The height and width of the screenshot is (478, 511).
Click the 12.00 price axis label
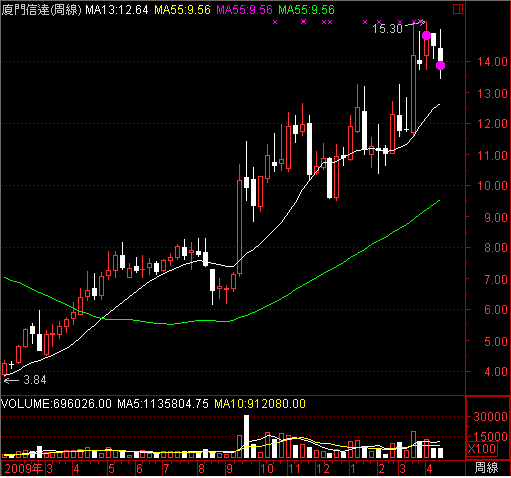(492, 124)
